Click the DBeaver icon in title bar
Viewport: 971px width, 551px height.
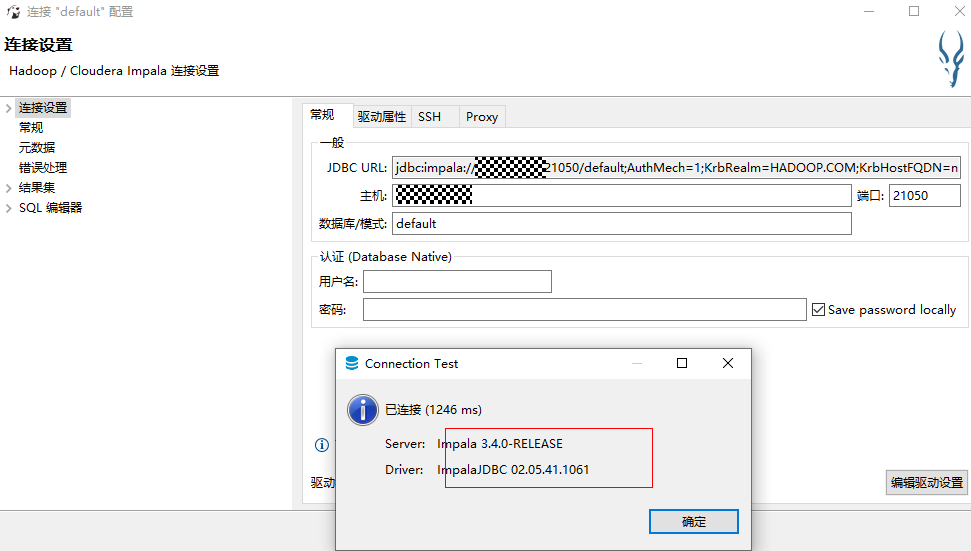tap(13, 11)
